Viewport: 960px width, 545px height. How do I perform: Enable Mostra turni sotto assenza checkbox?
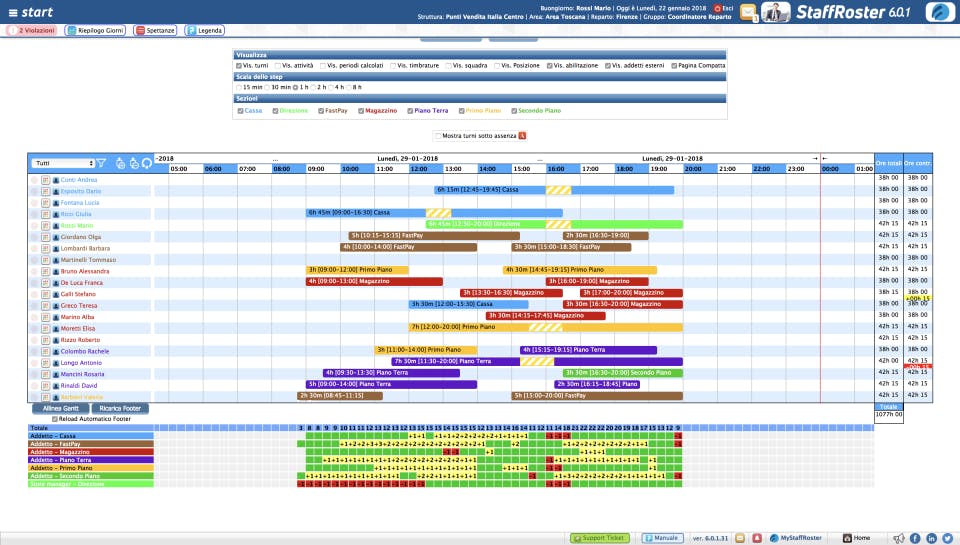coord(438,136)
